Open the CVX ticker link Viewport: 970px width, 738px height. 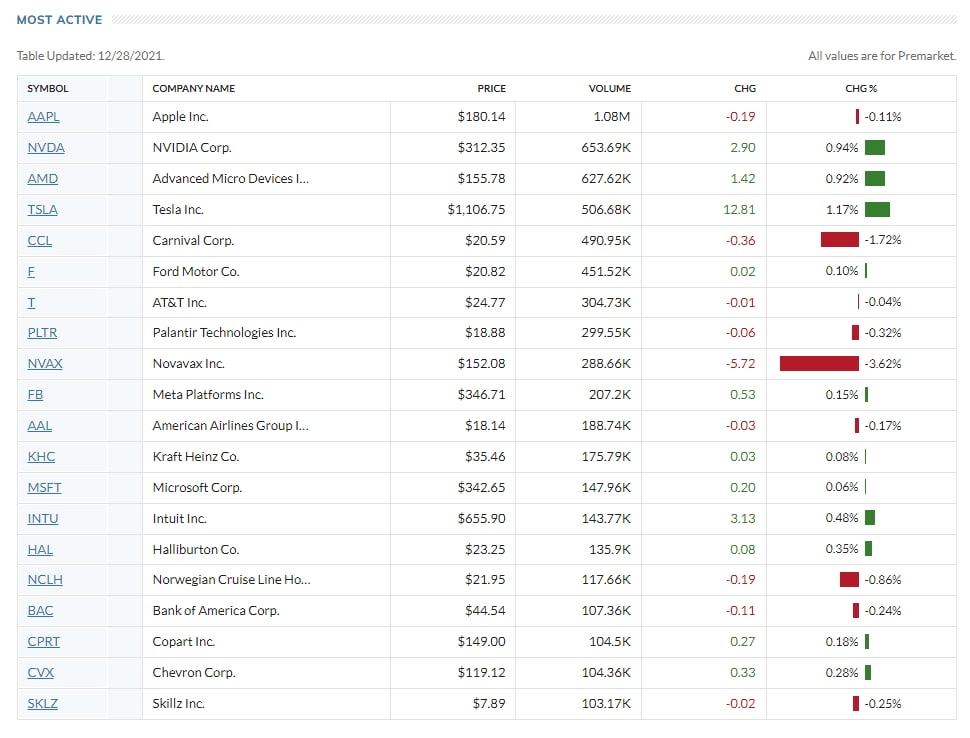[41, 672]
